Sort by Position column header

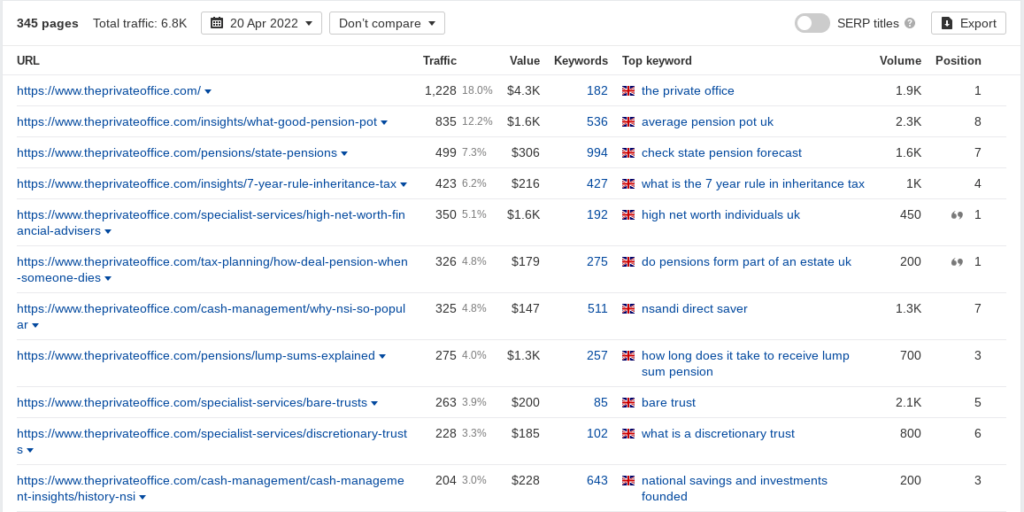coord(958,61)
